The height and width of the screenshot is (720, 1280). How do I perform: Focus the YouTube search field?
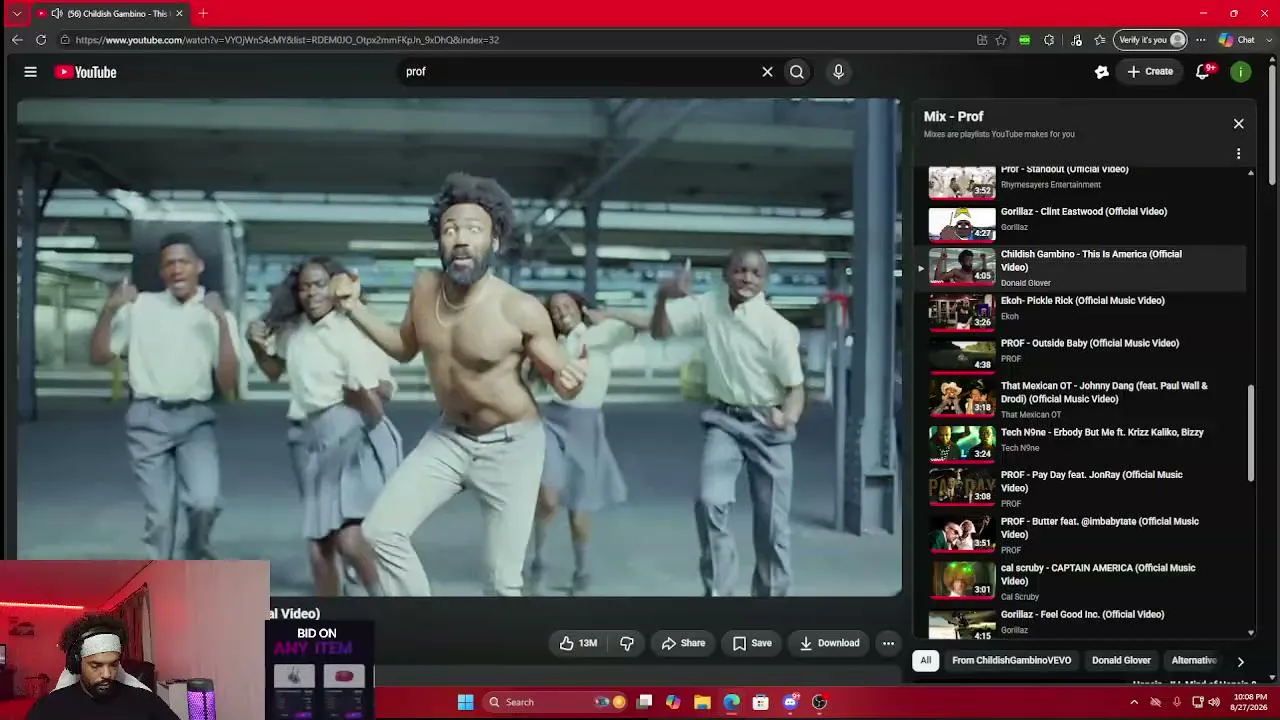coord(580,72)
